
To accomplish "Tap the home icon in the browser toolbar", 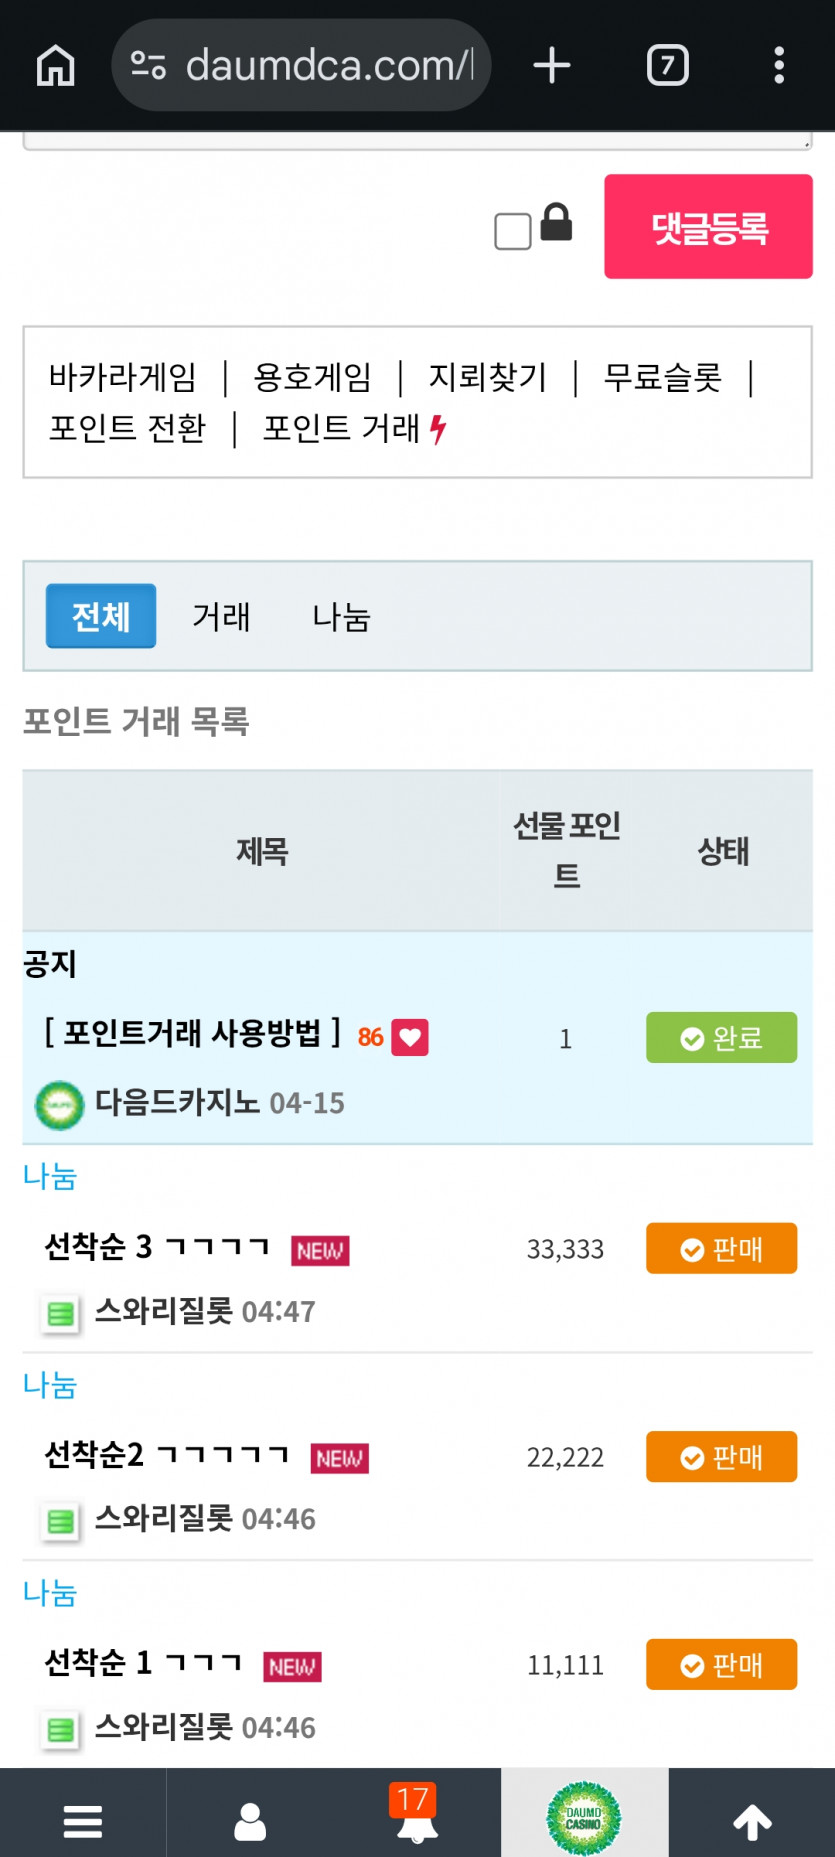I will (x=55, y=64).
